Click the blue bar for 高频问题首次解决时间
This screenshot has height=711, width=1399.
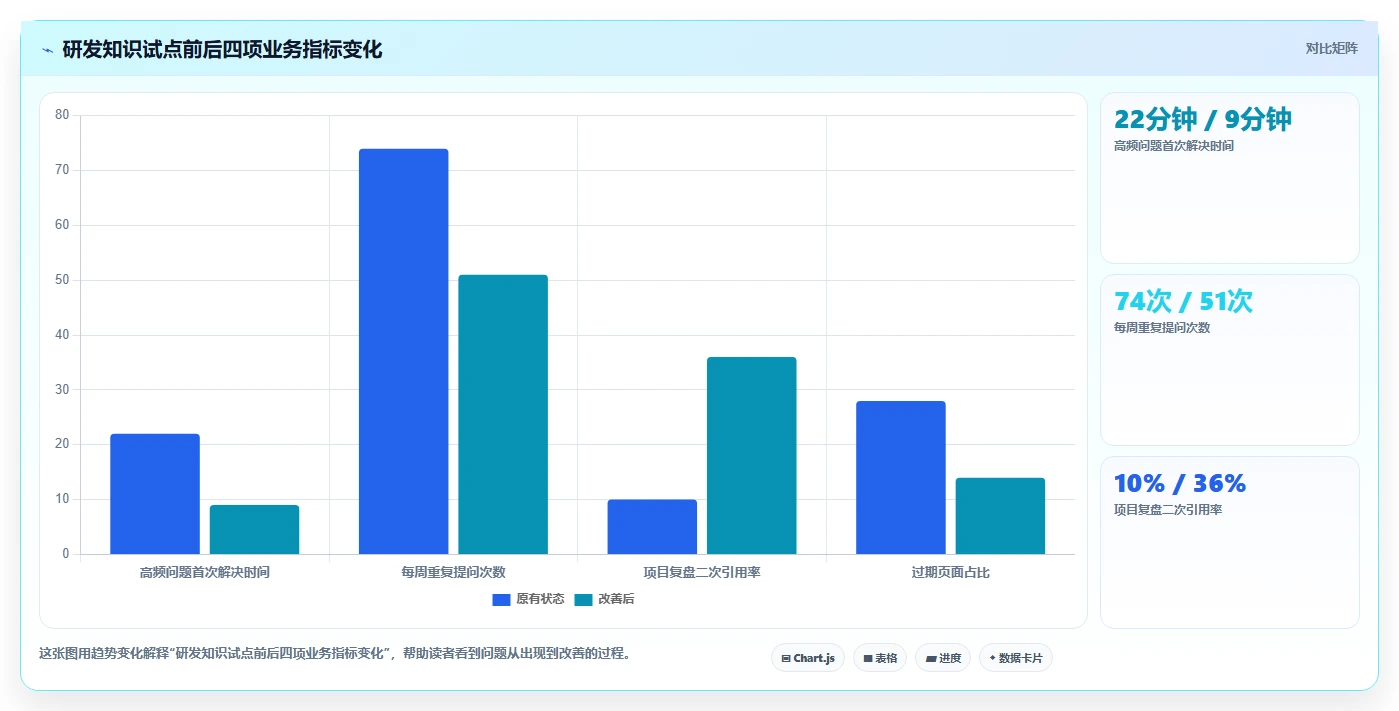tap(155, 494)
